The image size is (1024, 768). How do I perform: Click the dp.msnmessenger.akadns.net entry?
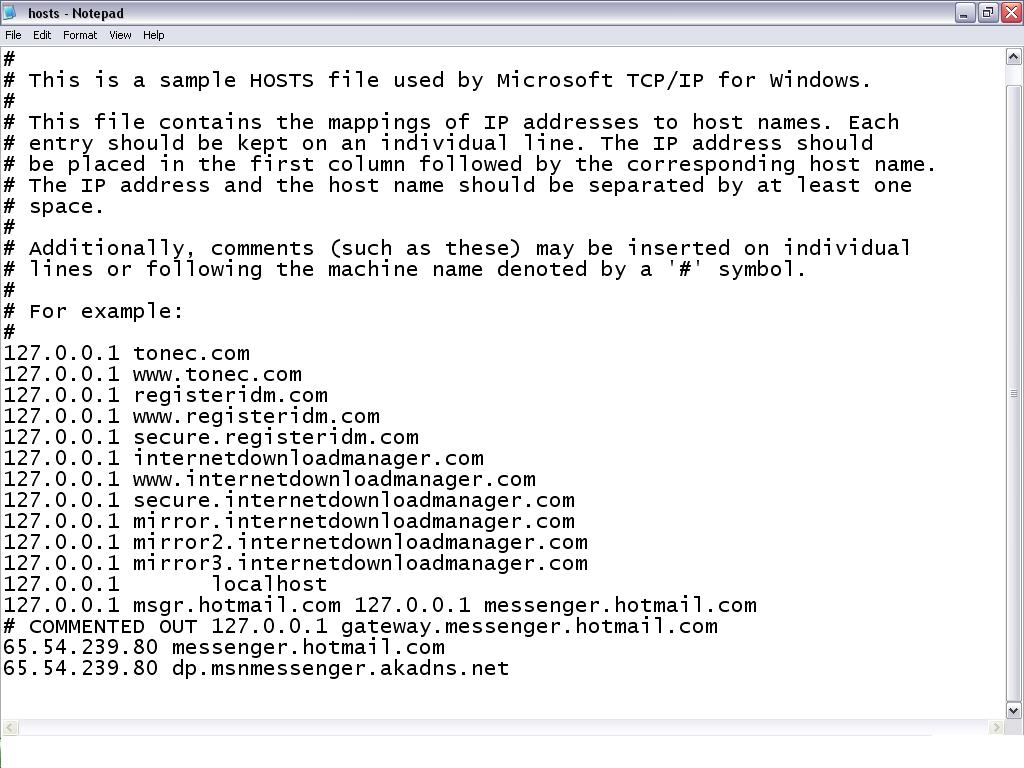(x=340, y=668)
